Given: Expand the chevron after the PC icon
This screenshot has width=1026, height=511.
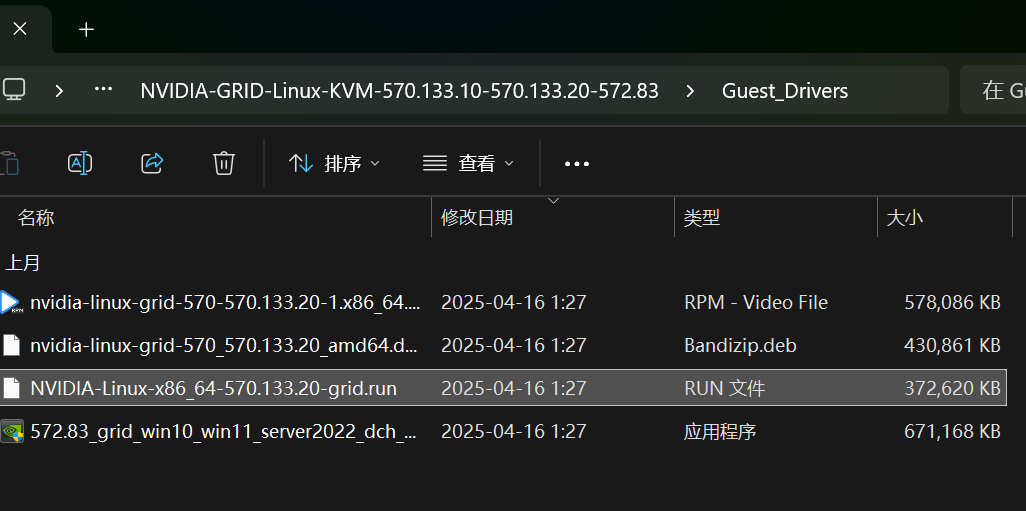Looking at the screenshot, I should 59,90.
